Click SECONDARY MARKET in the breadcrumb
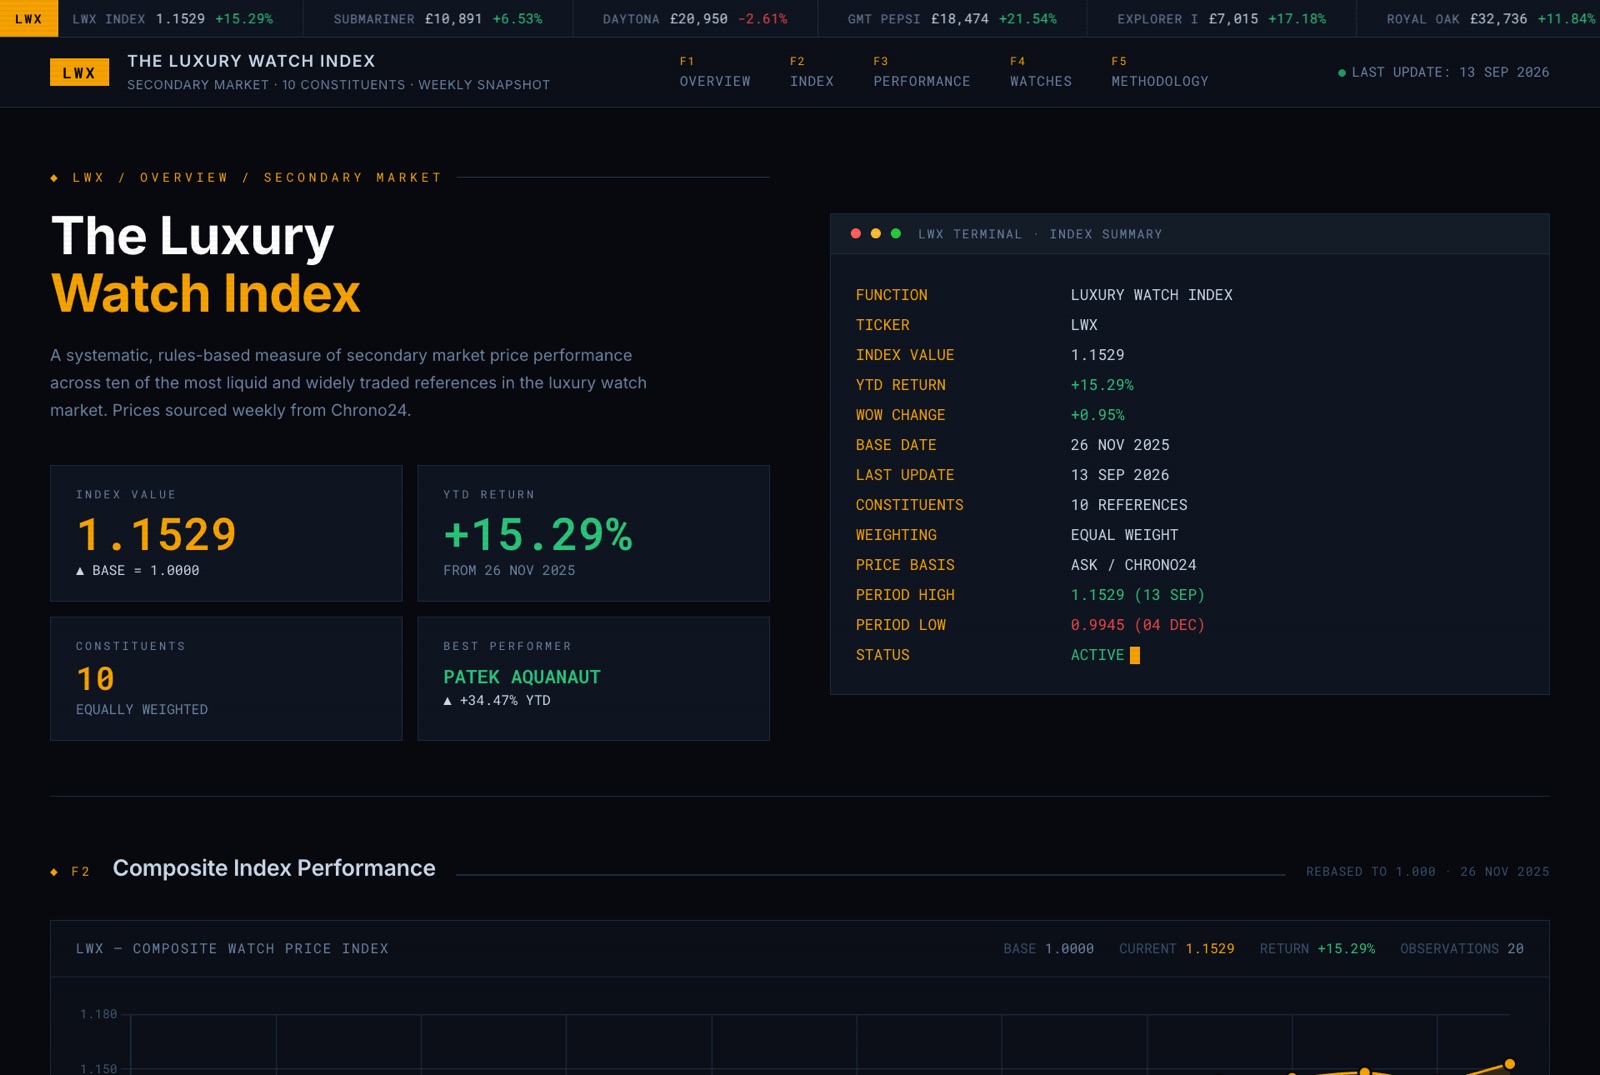Screen dimensions: 1600x1075 [353, 178]
